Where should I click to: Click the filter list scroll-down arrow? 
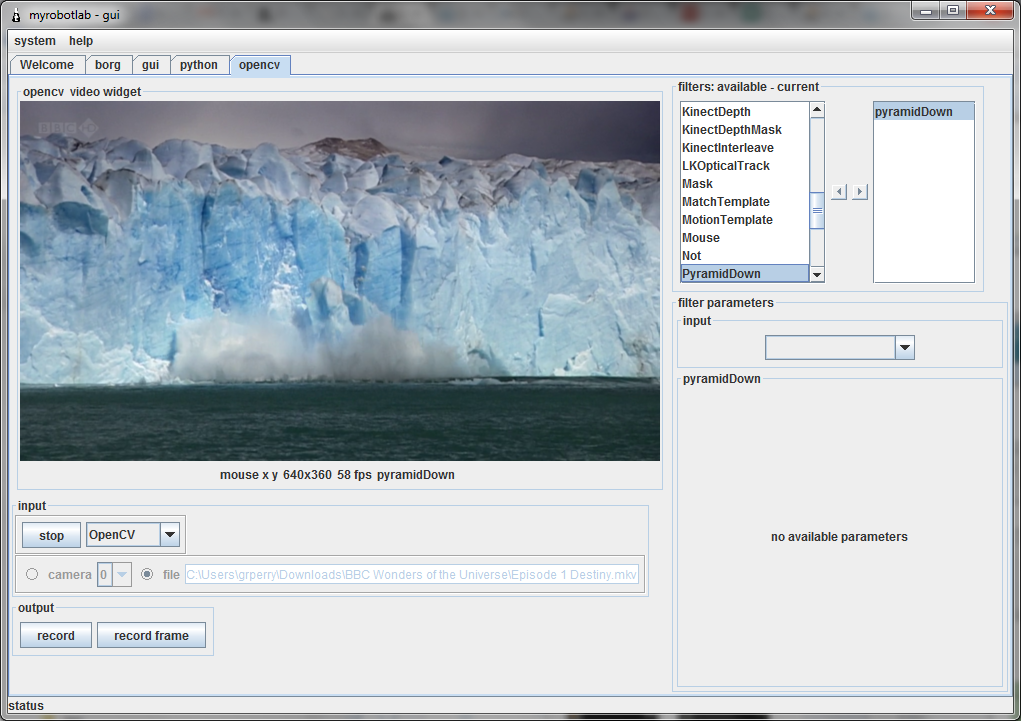(817, 275)
